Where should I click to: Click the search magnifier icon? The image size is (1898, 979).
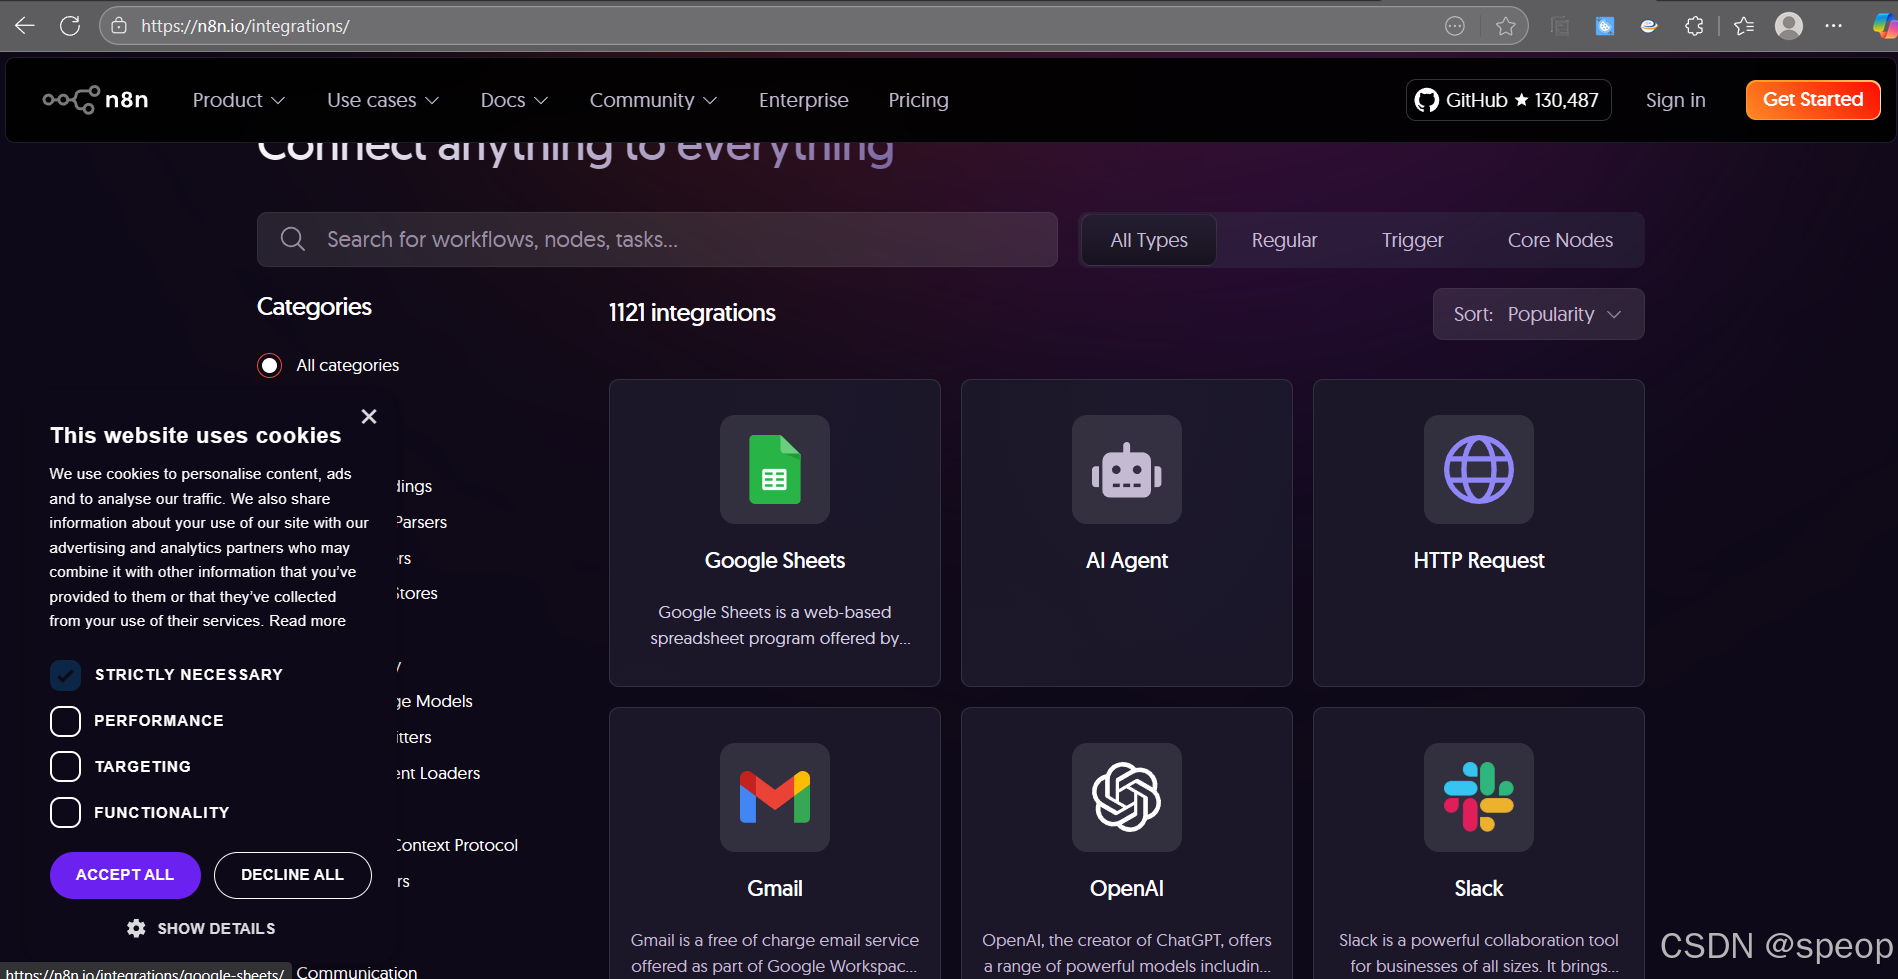click(293, 239)
